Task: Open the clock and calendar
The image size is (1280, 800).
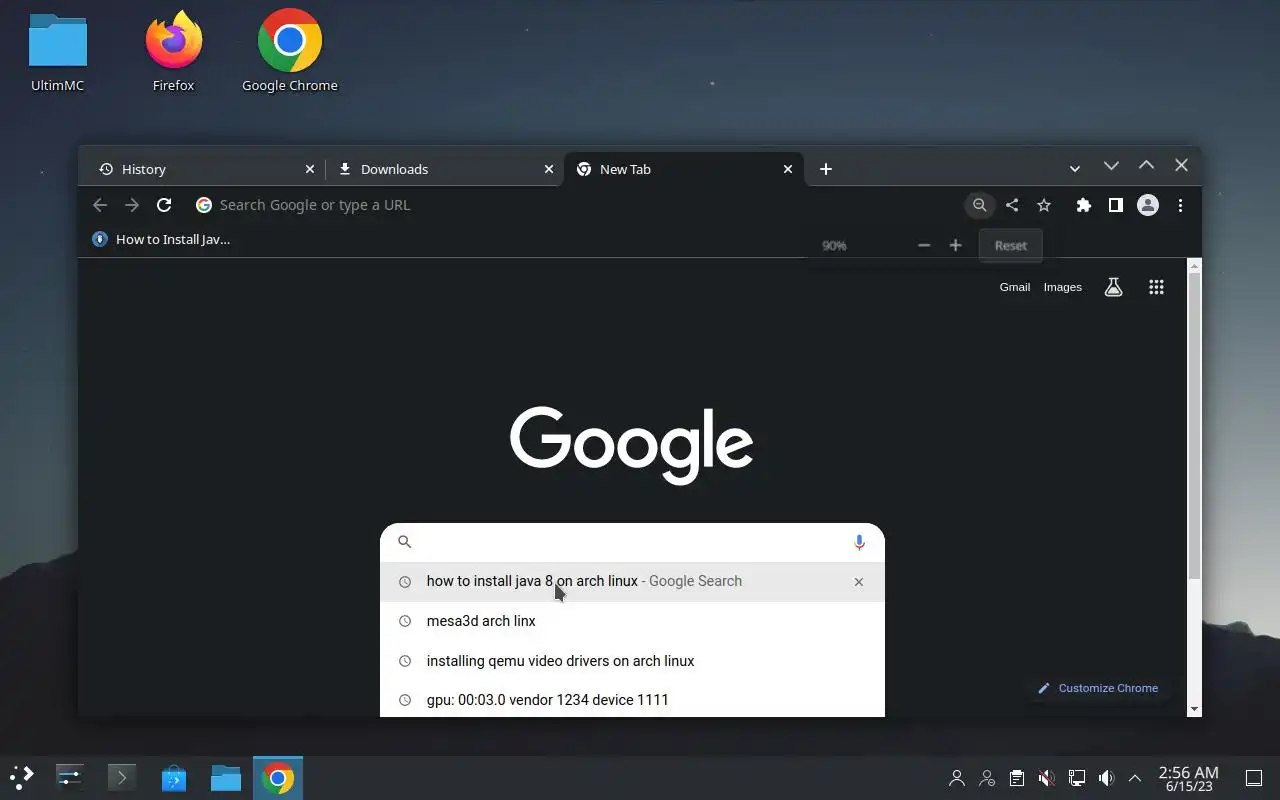Action: (1188, 778)
